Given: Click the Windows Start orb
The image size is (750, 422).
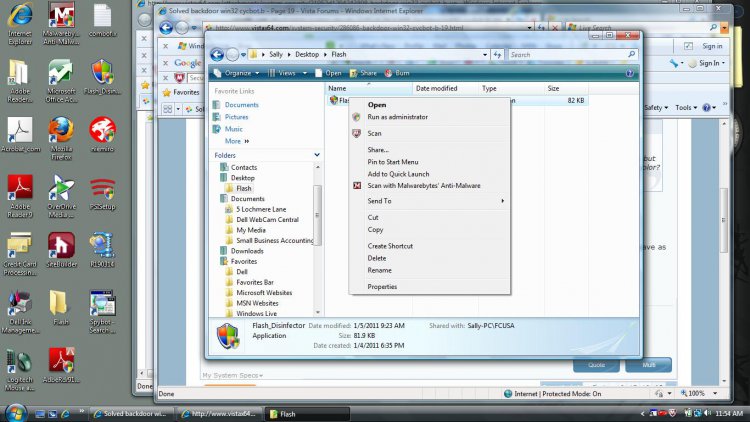Looking at the screenshot, I should point(17,412).
